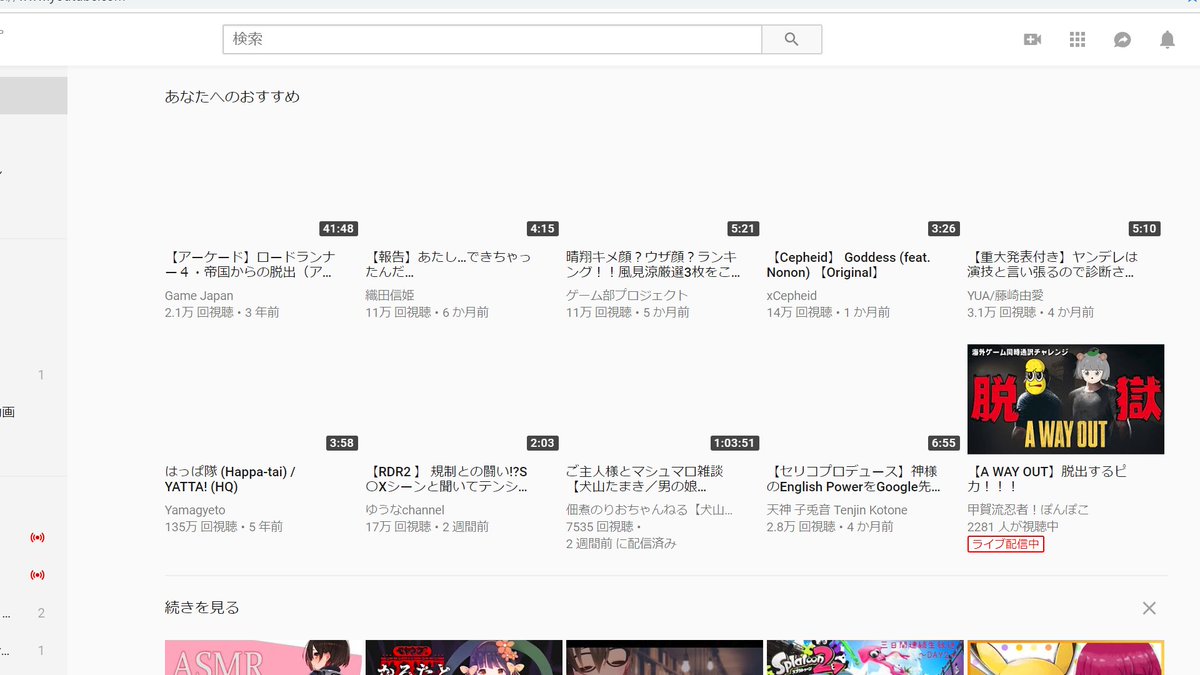Focus the 検索 search field
Viewport: 1200px width, 675px height.
pyautogui.click(x=492, y=39)
